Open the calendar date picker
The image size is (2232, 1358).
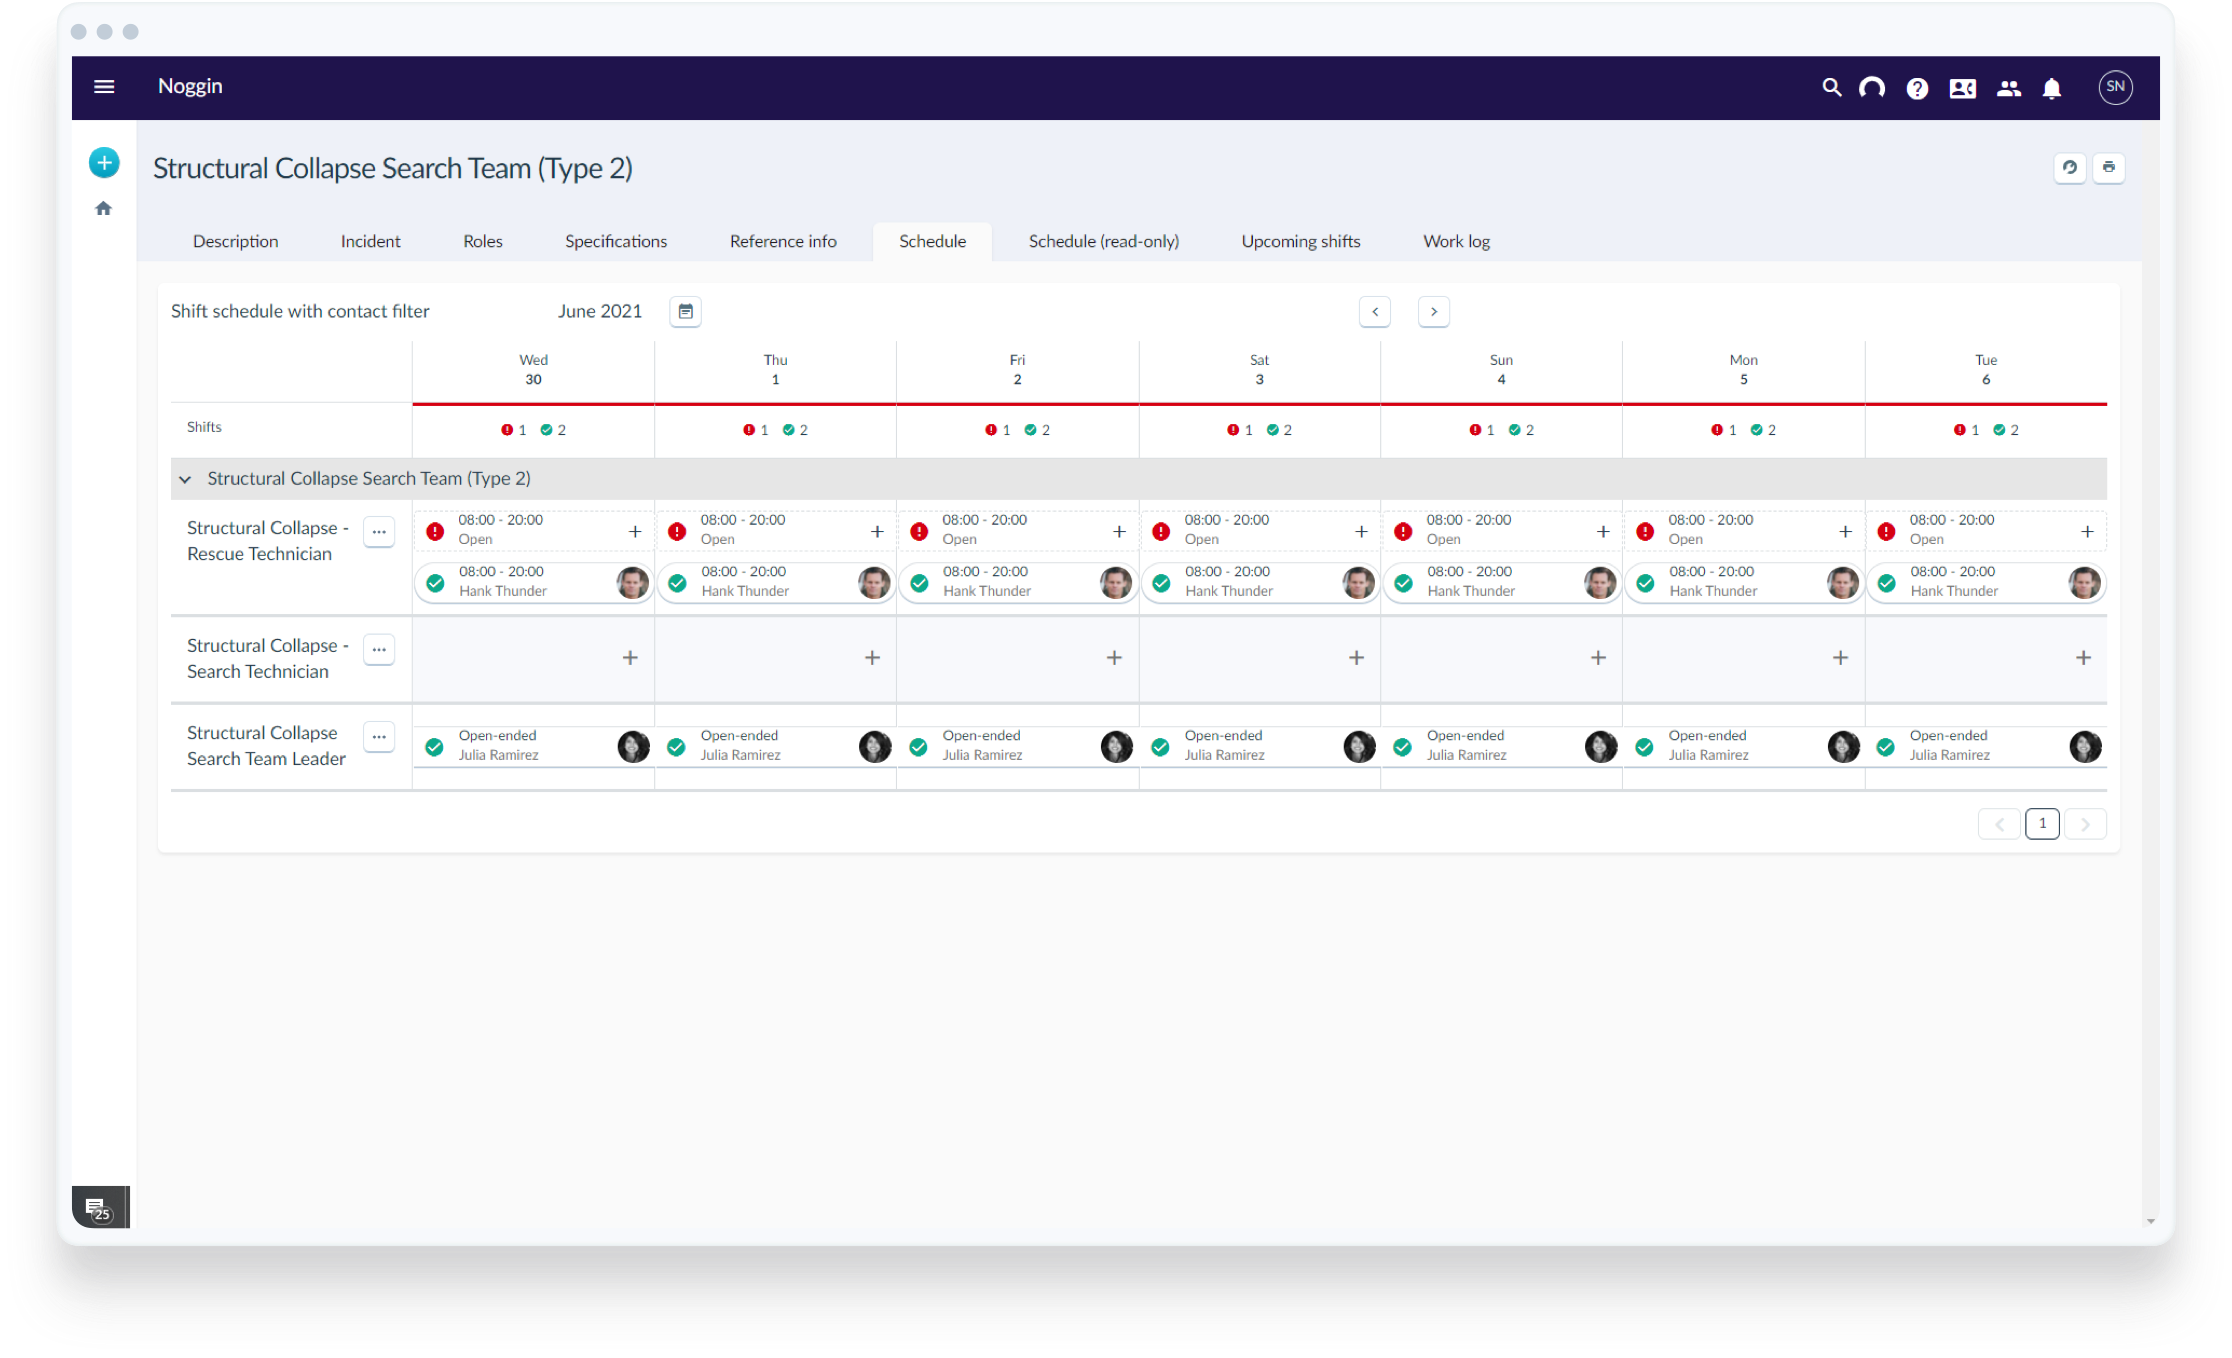point(685,311)
